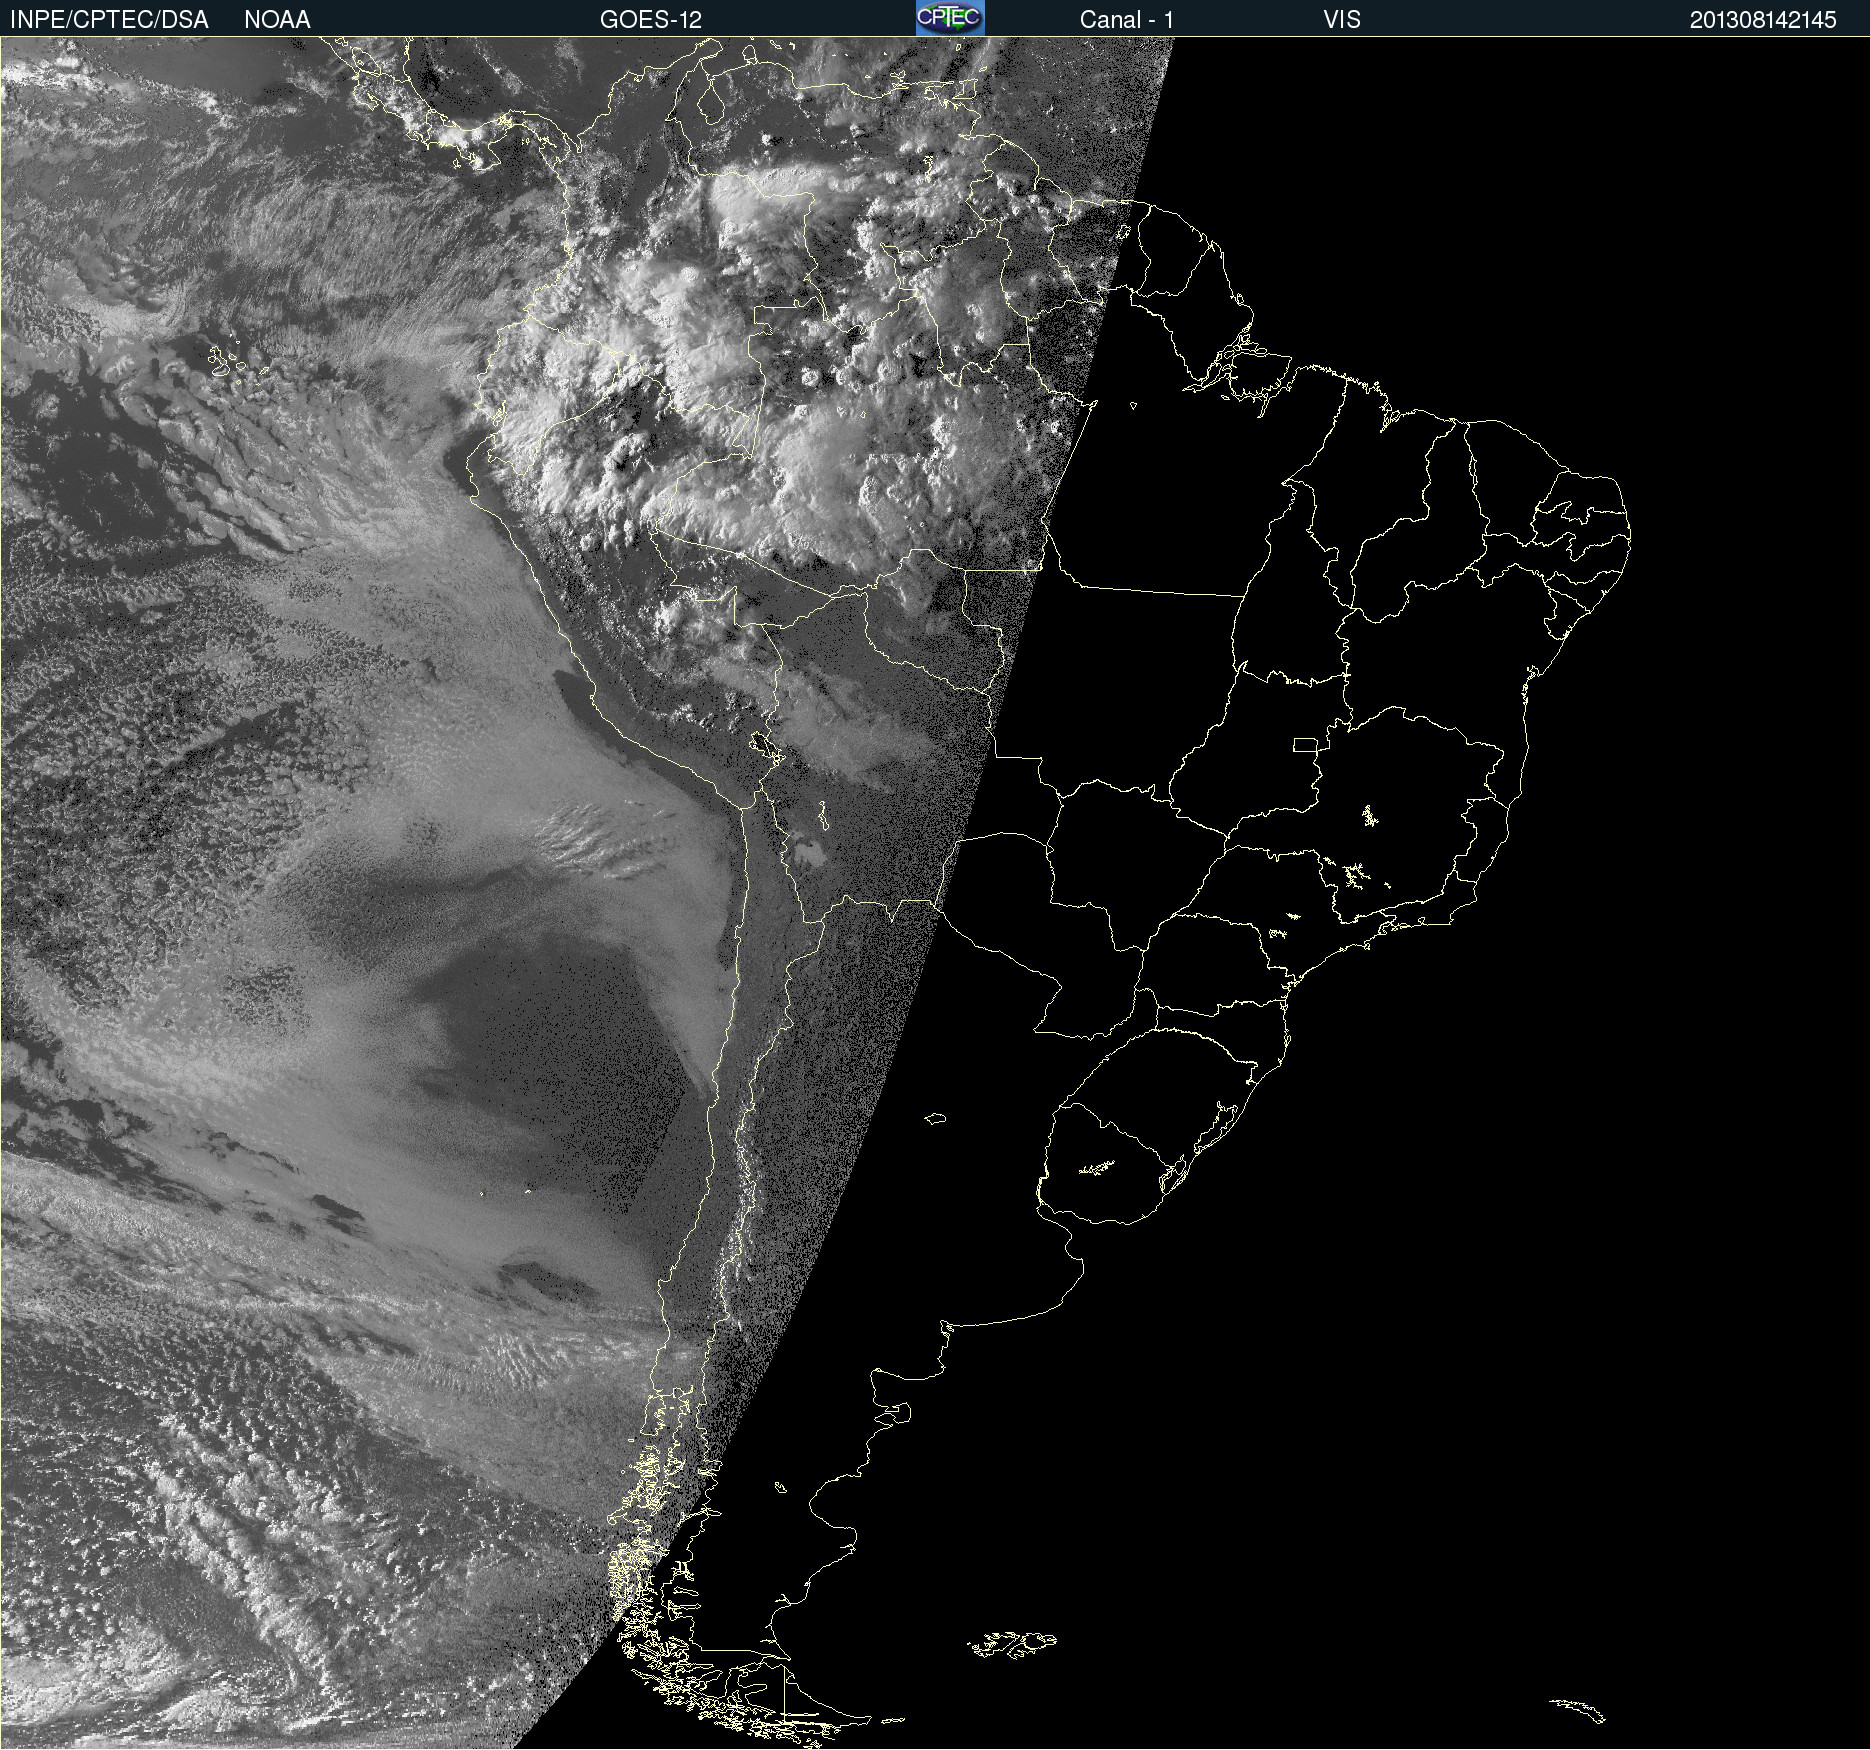This screenshot has width=1870, height=1750.
Task: Click the timestamp 201308142145
Action: tap(1763, 20)
